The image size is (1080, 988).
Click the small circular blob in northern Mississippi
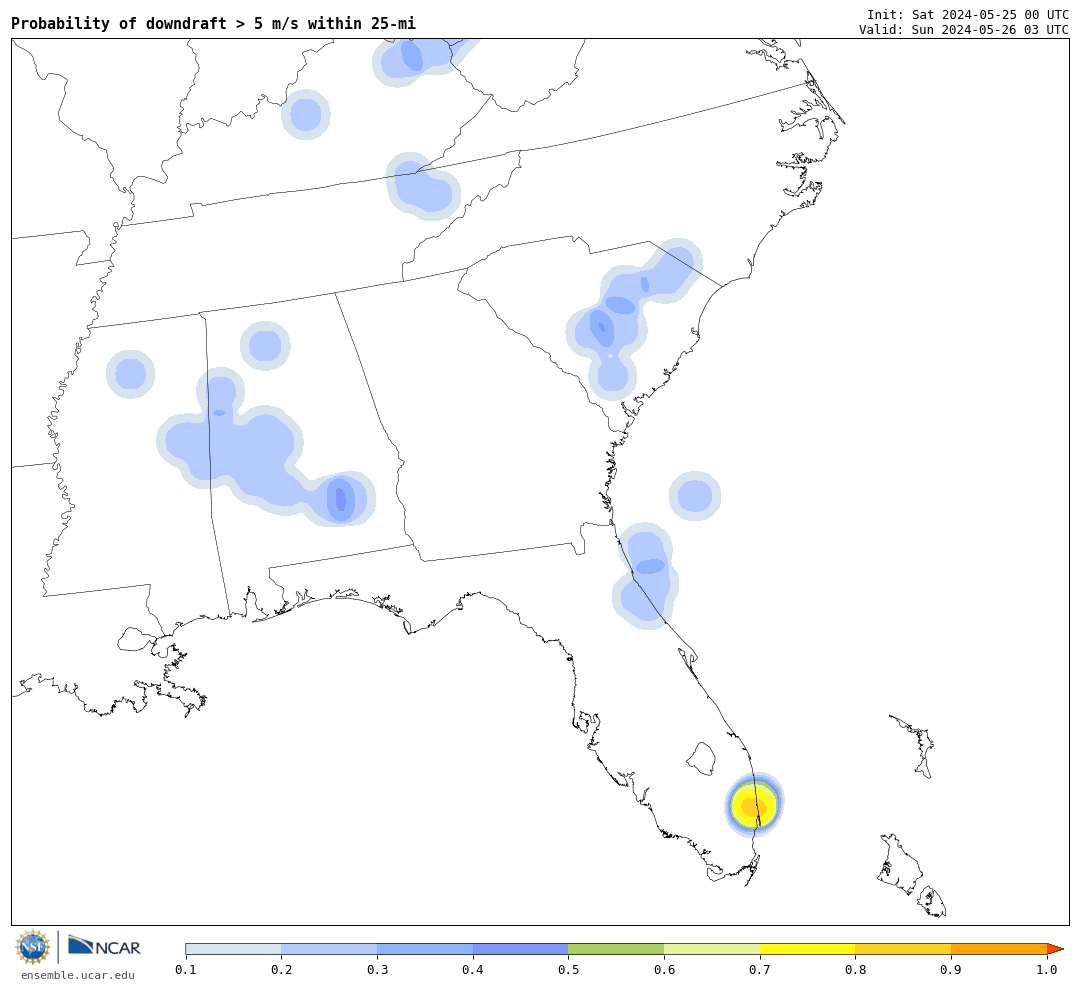(x=130, y=374)
